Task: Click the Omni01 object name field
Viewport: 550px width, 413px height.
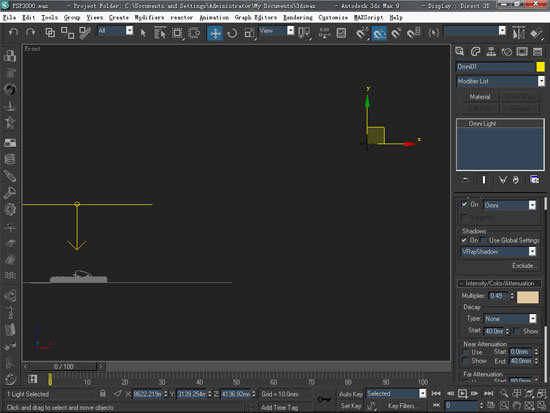Action: click(495, 67)
